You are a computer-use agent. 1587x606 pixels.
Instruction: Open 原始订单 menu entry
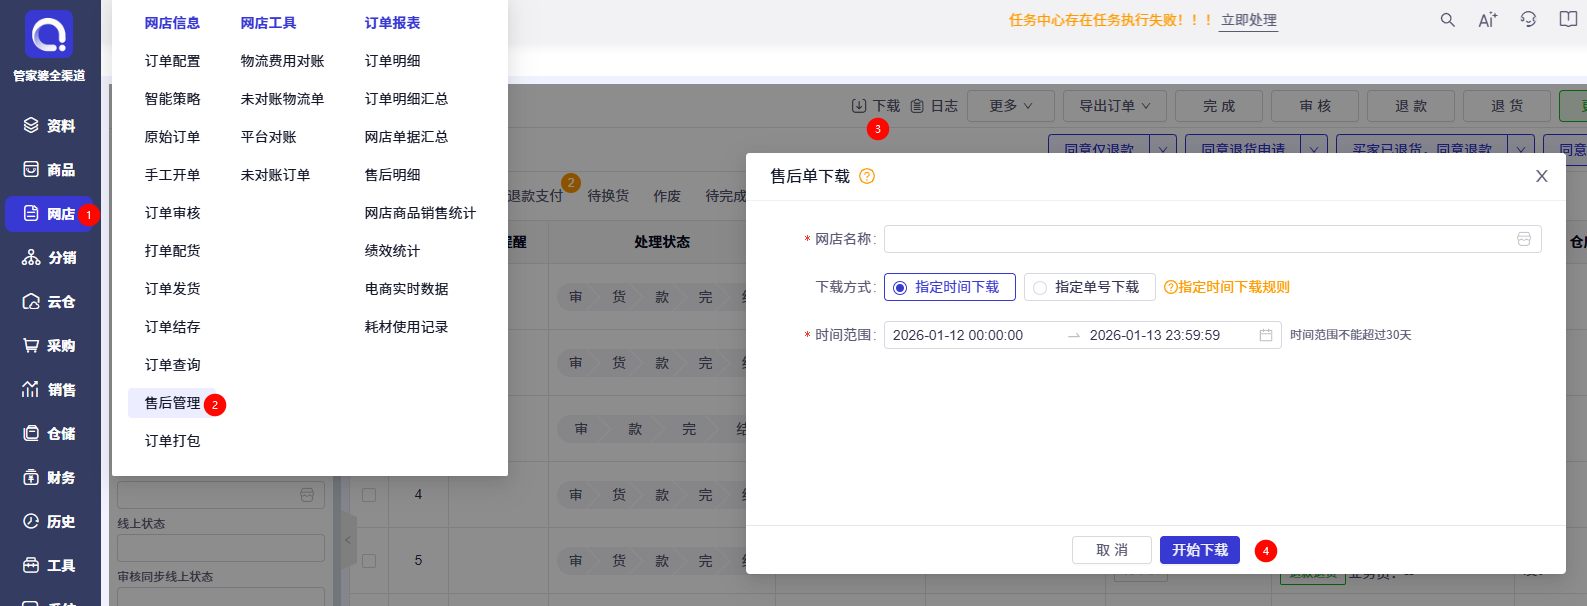pyautogui.click(x=172, y=137)
